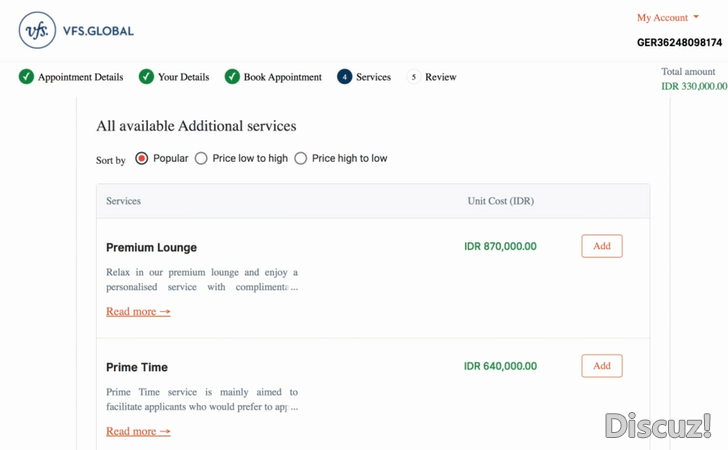728x450 pixels.
Task: Click the Your Details green checkmark icon
Action: click(x=146, y=77)
